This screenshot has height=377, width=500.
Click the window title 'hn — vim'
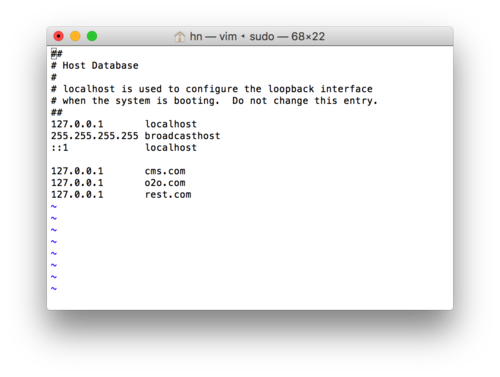coord(213,36)
